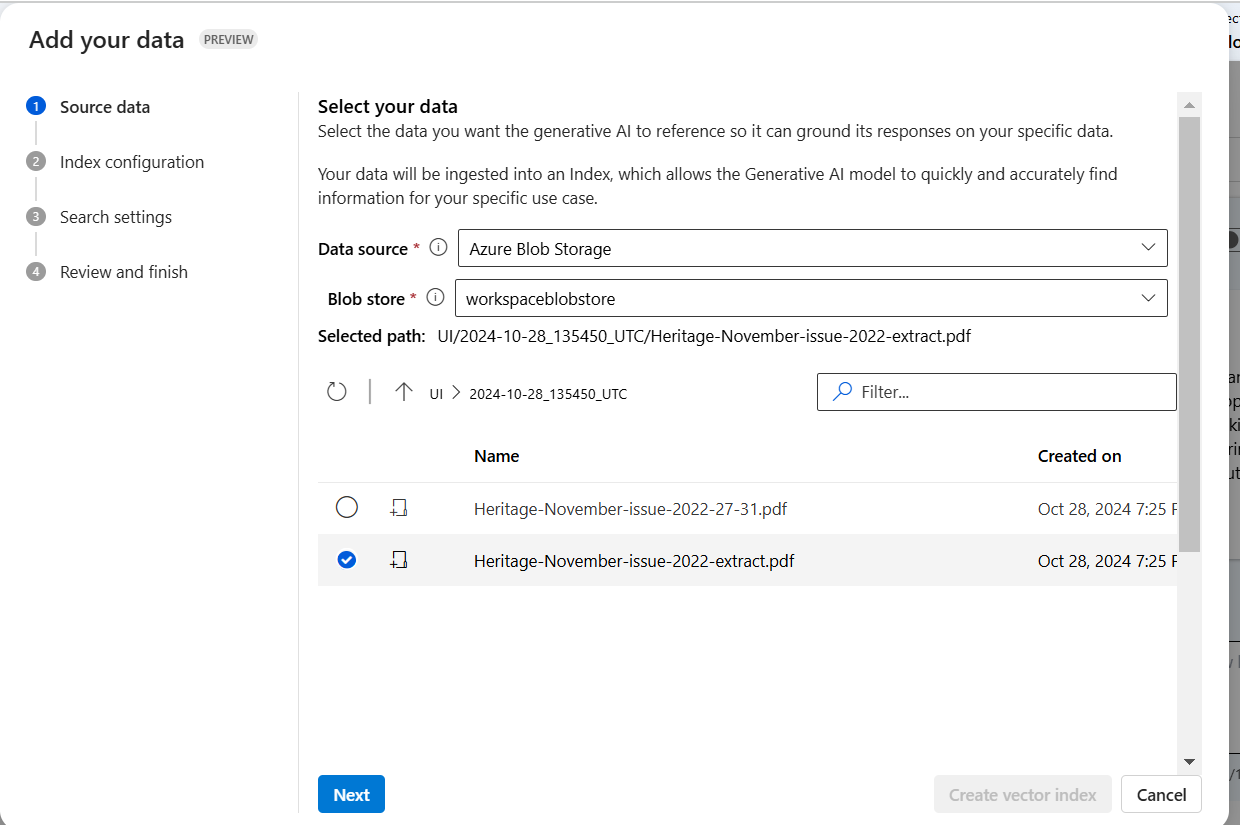This screenshot has height=825, width=1240.
Task: Click step 4 circle in wizard
Action: [x=36, y=272]
